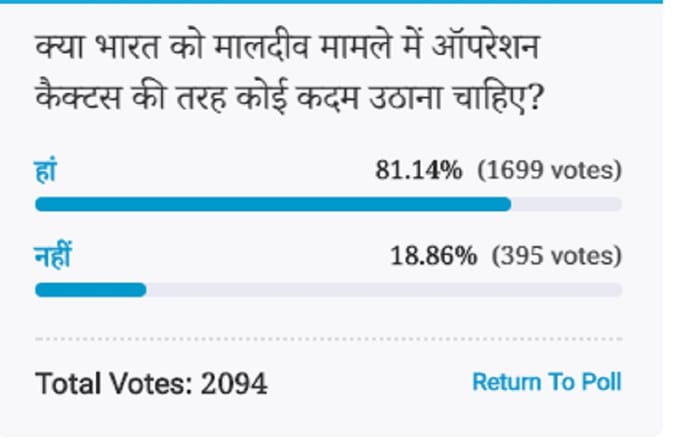The width and height of the screenshot is (674, 443).
Task: Click the 81.14% percentage value
Action: pos(418,170)
